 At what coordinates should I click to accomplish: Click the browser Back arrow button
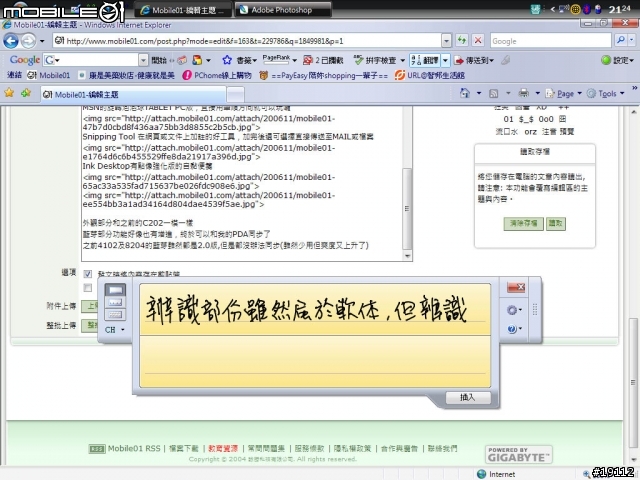[x=11, y=41]
